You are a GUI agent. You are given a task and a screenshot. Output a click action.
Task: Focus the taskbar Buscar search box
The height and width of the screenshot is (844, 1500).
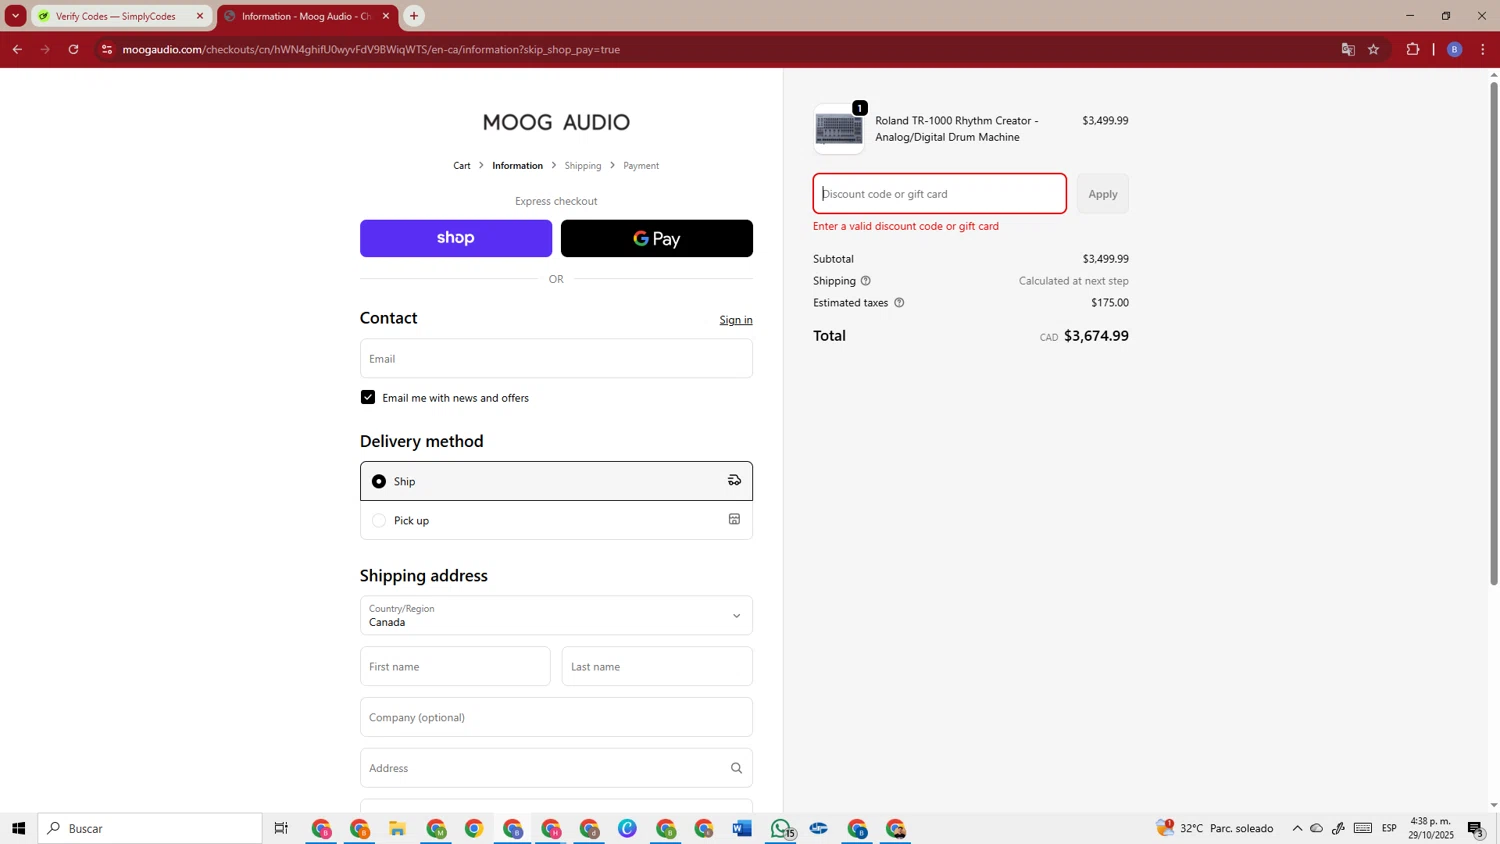150,828
